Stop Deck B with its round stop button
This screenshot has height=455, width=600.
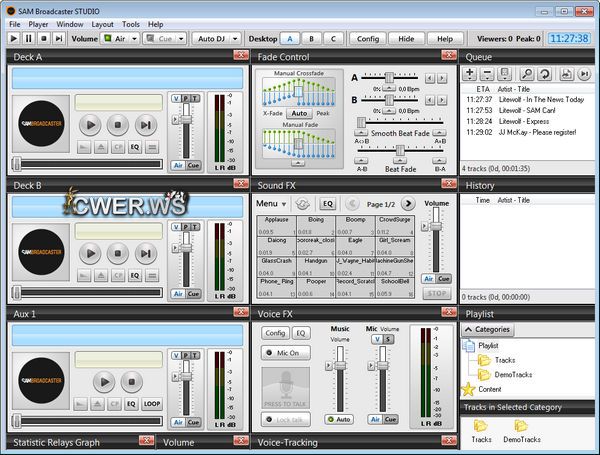tap(118, 253)
